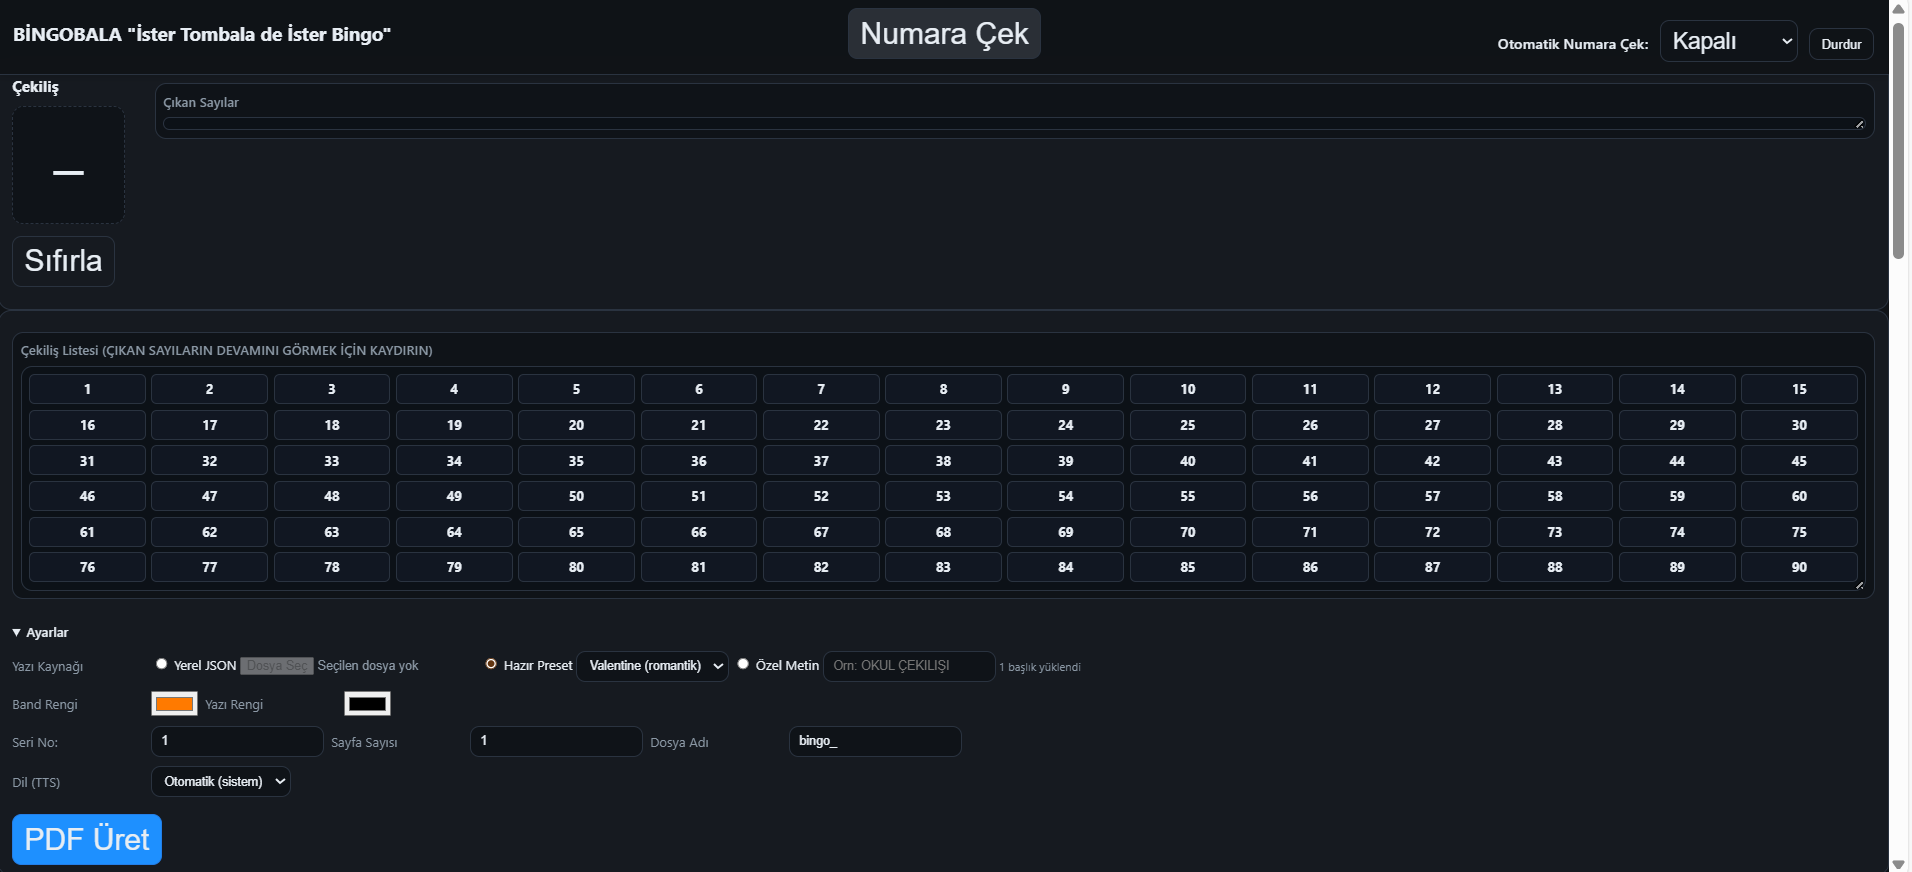Select the Hazır Preset radio option
1912x872 pixels.
click(x=491, y=664)
